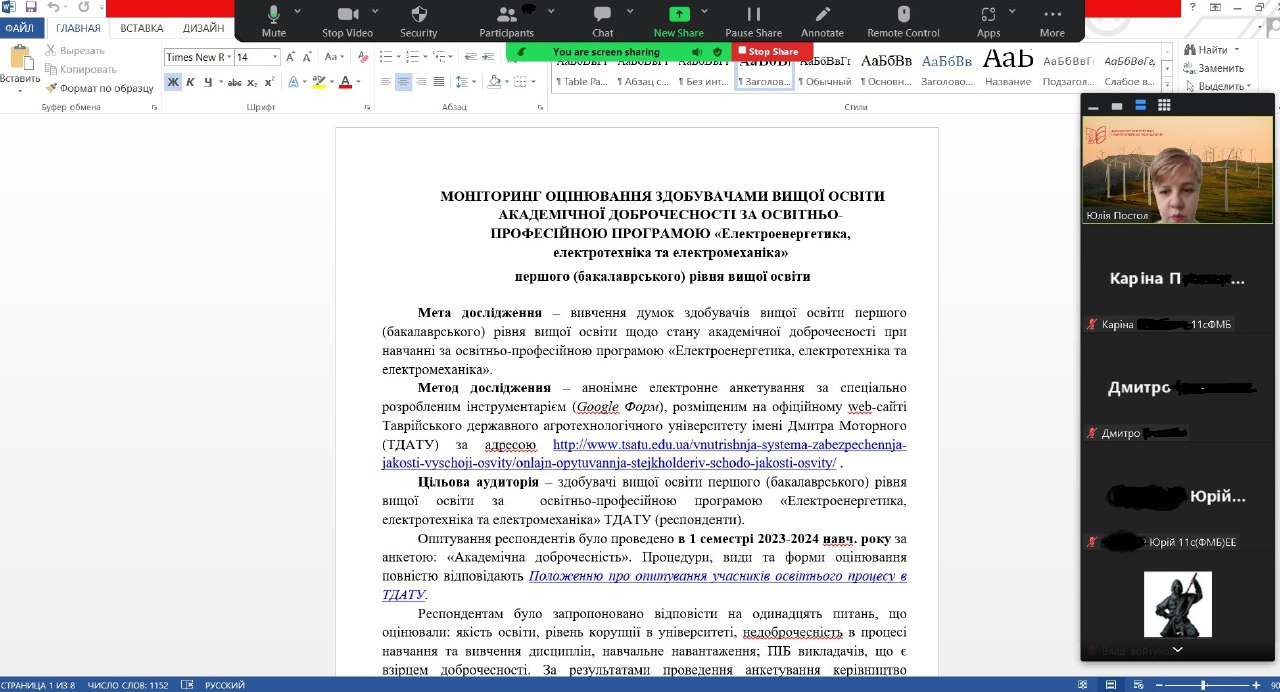Click the Save icon in quick access toolbar
Viewport: 1280px width, 692px height.
tap(31, 7)
